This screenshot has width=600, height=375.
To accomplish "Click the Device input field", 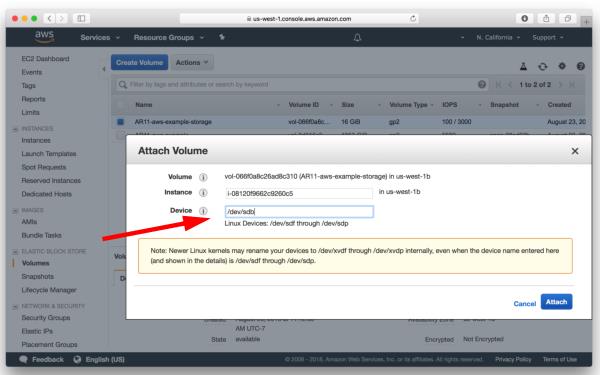I will tap(299, 212).
